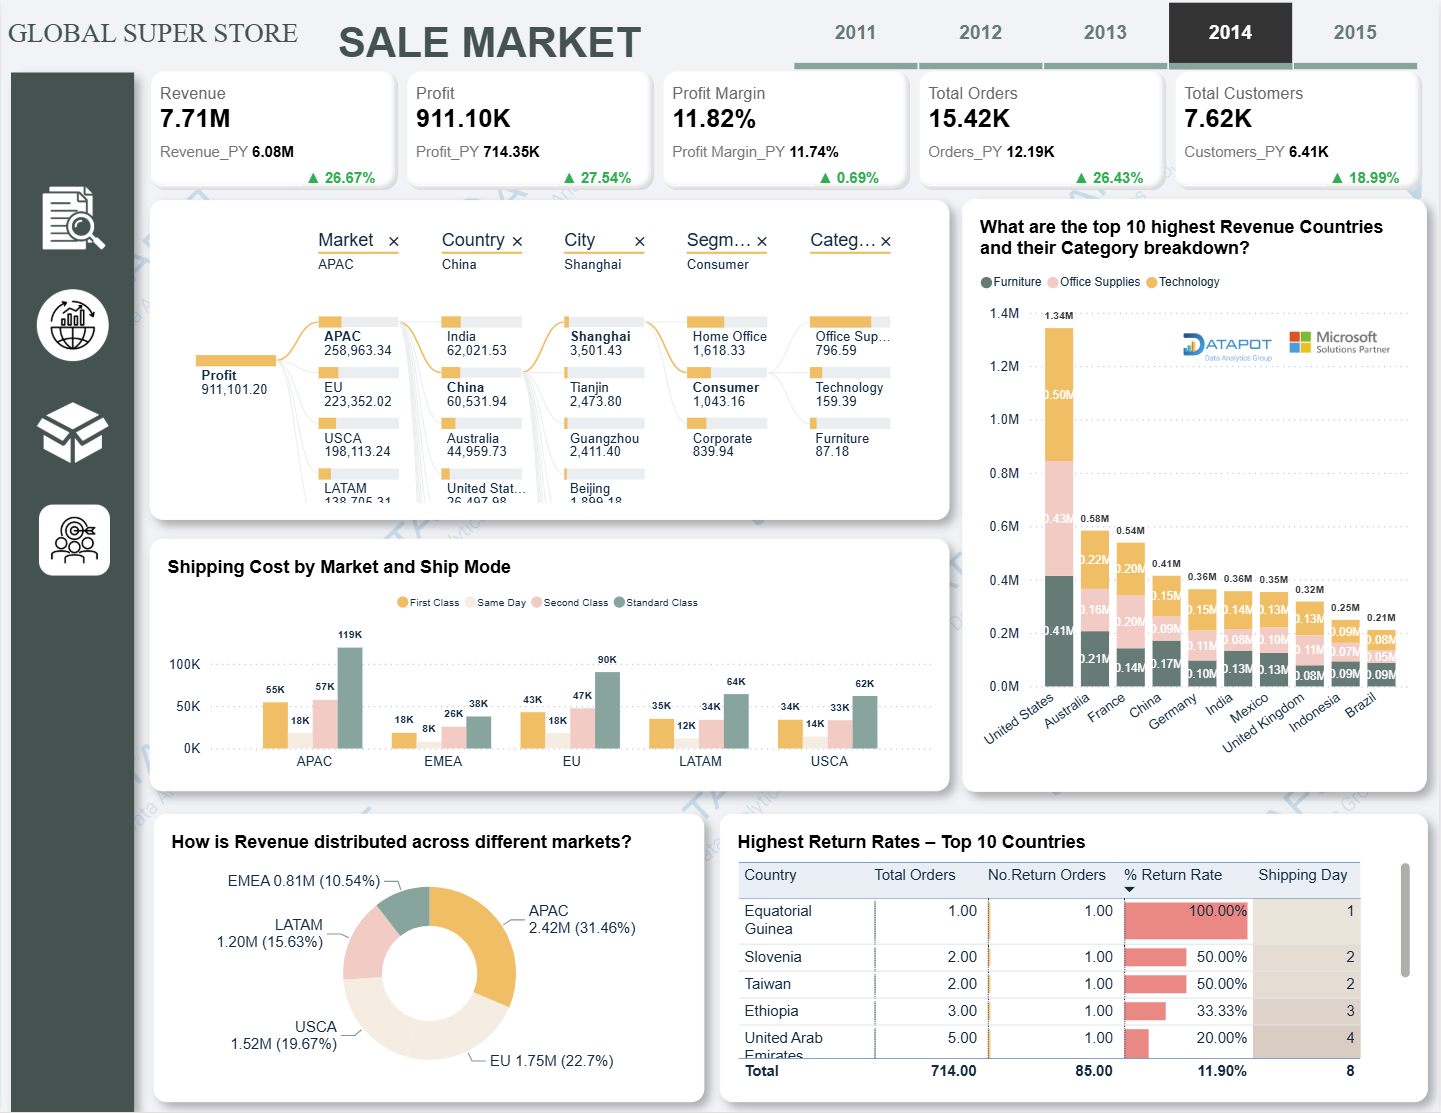Remove the Category level from decomposition tree
This screenshot has width=1441, height=1113.
886,242
